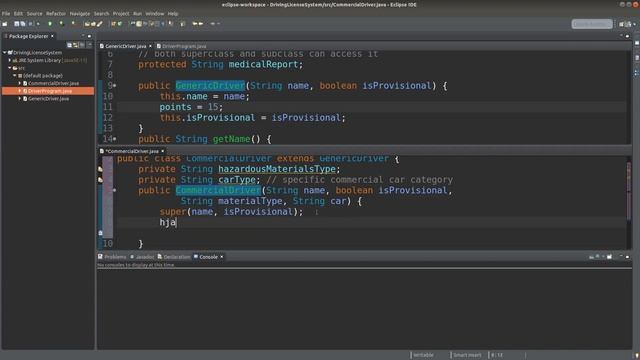Close the Package Explorer tab
The image size is (640, 360).
pyautogui.click(x=52, y=36)
